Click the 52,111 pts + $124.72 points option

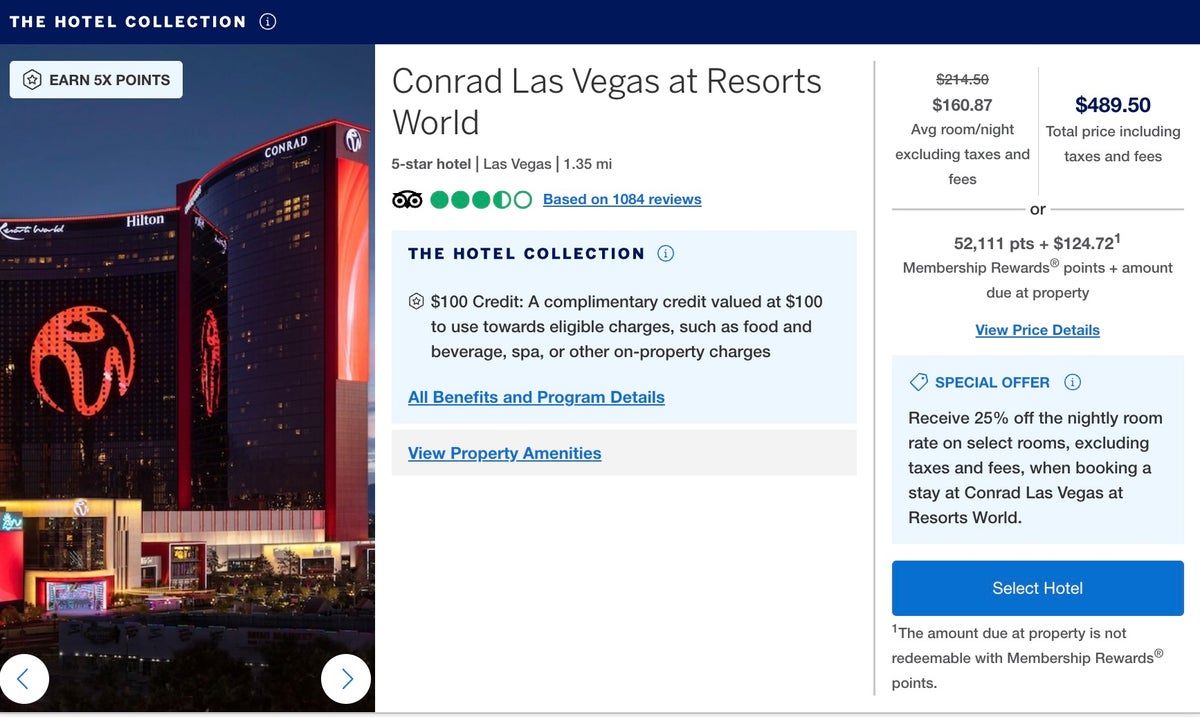(x=1037, y=243)
